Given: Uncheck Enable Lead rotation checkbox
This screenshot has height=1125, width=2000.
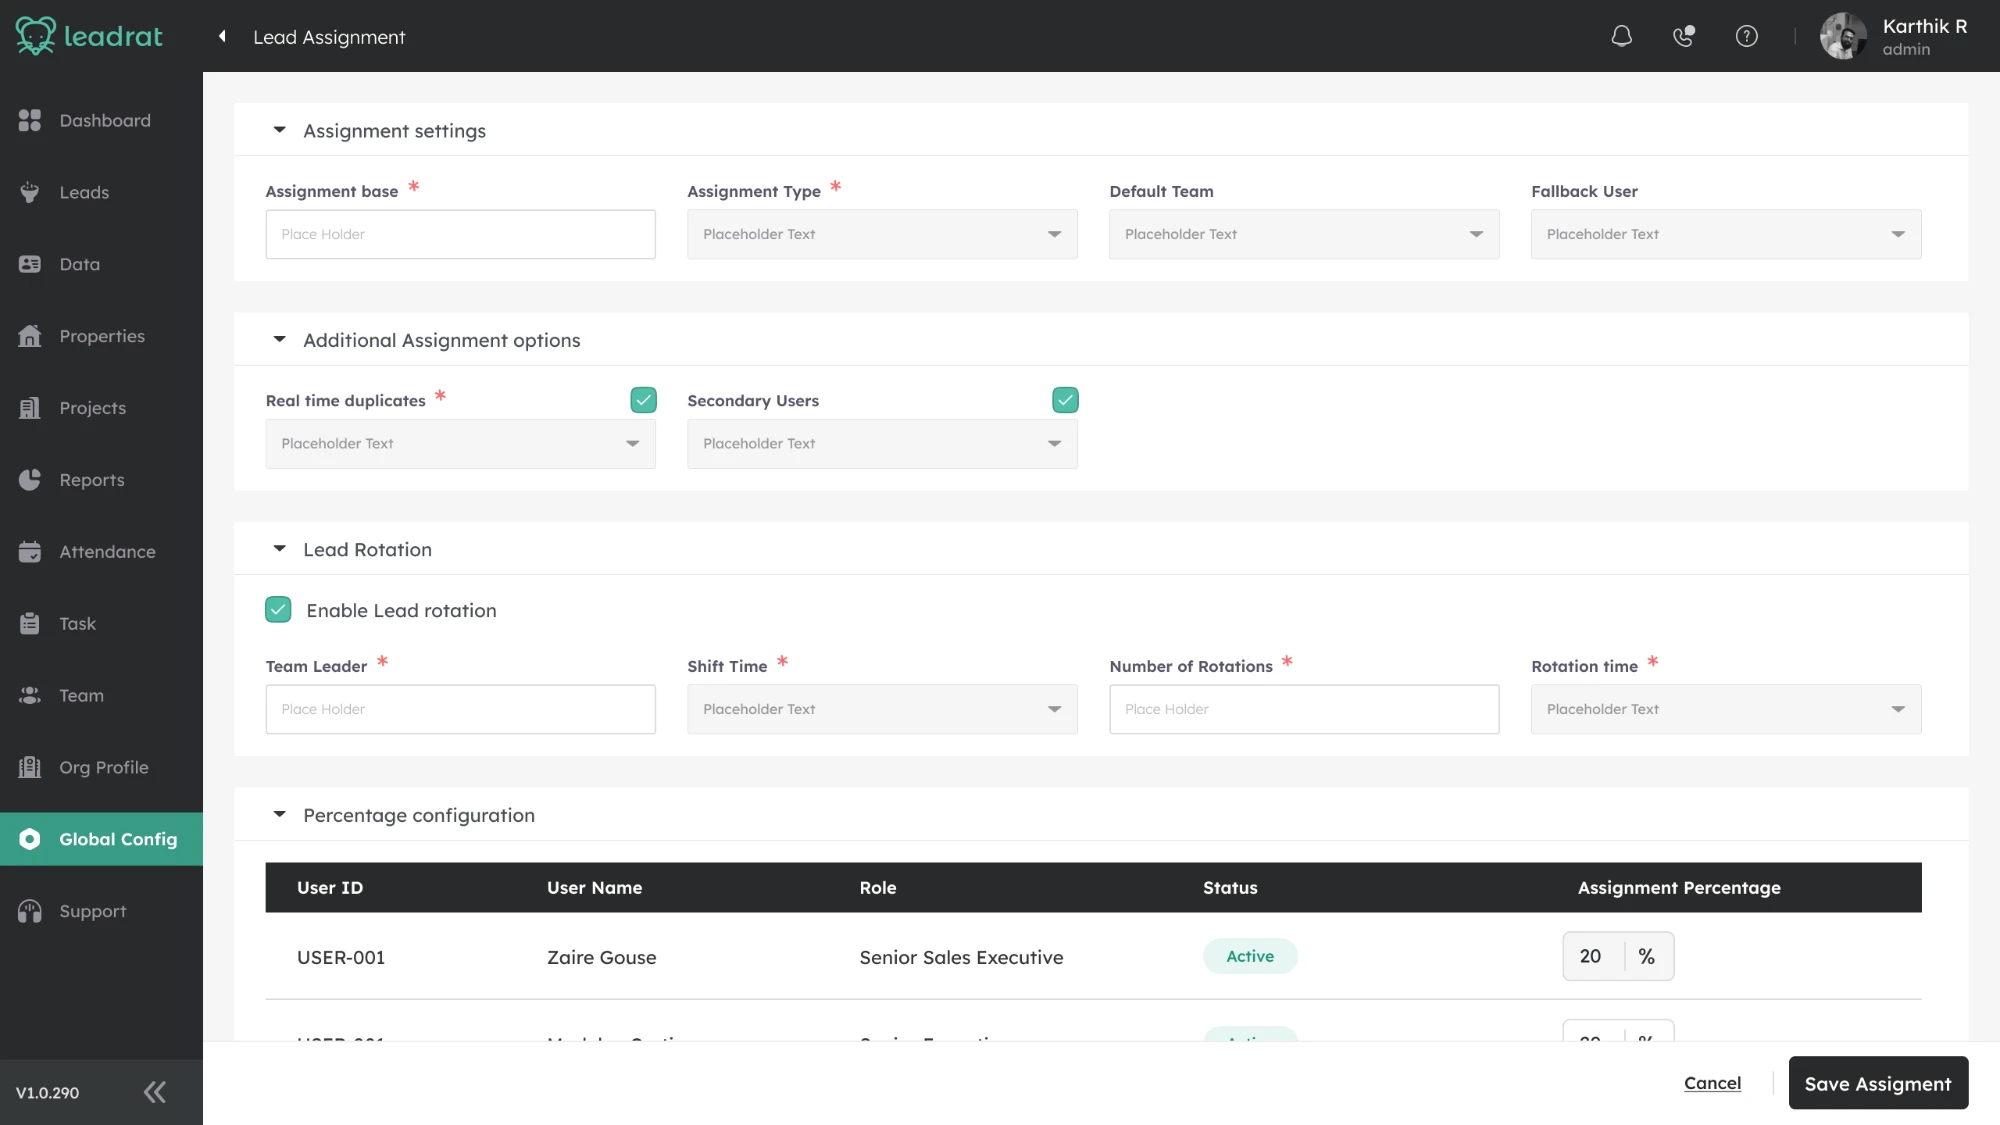Looking at the screenshot, I should pos(278,610).
